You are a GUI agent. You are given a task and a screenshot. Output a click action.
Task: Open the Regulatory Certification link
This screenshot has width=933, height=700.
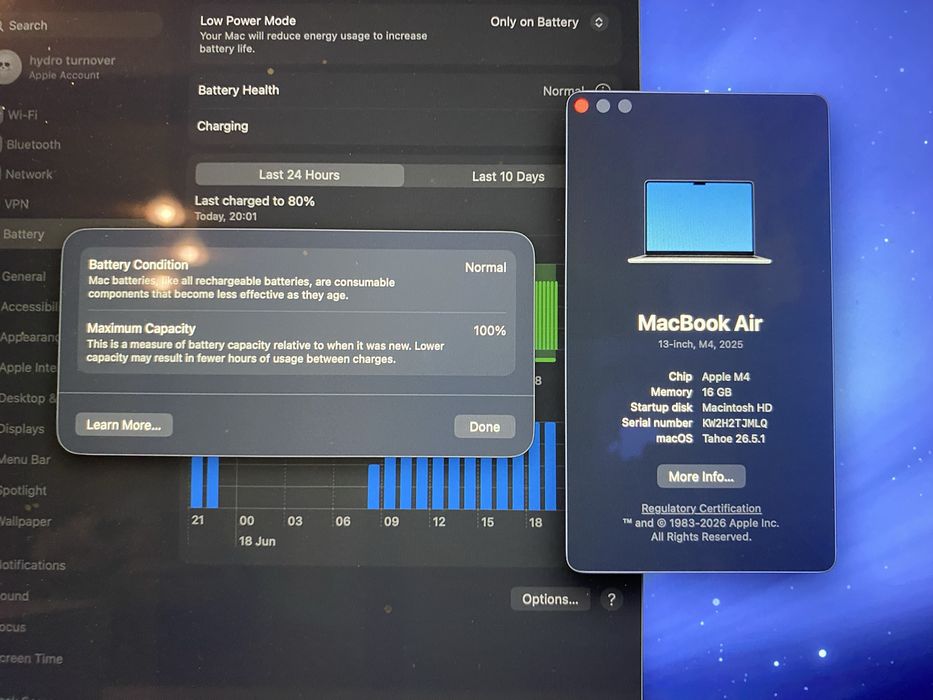point(701,508)
